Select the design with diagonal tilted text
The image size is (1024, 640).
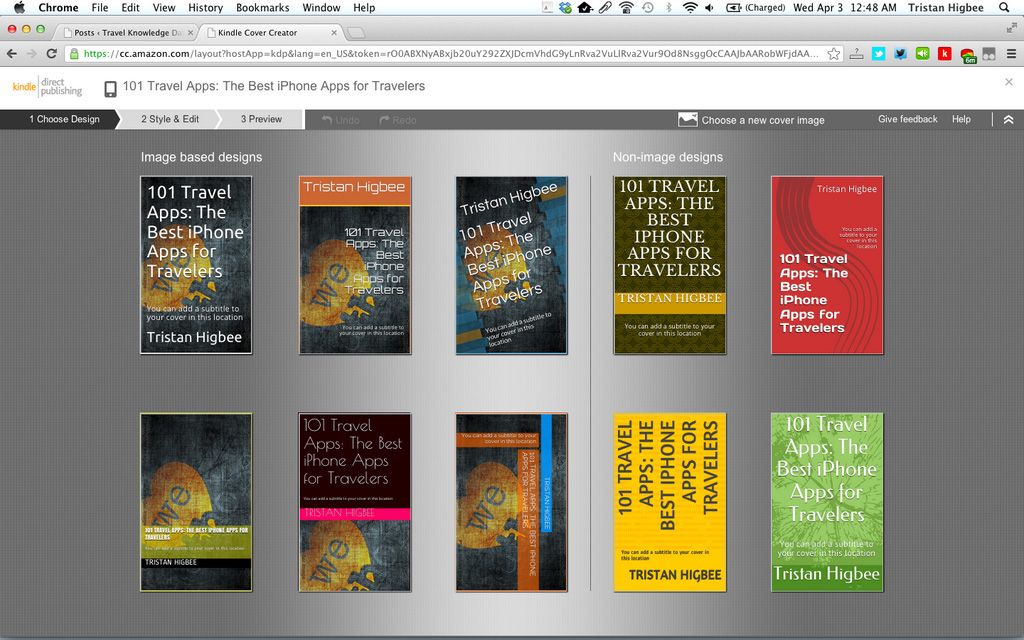(x=511, y=265)
